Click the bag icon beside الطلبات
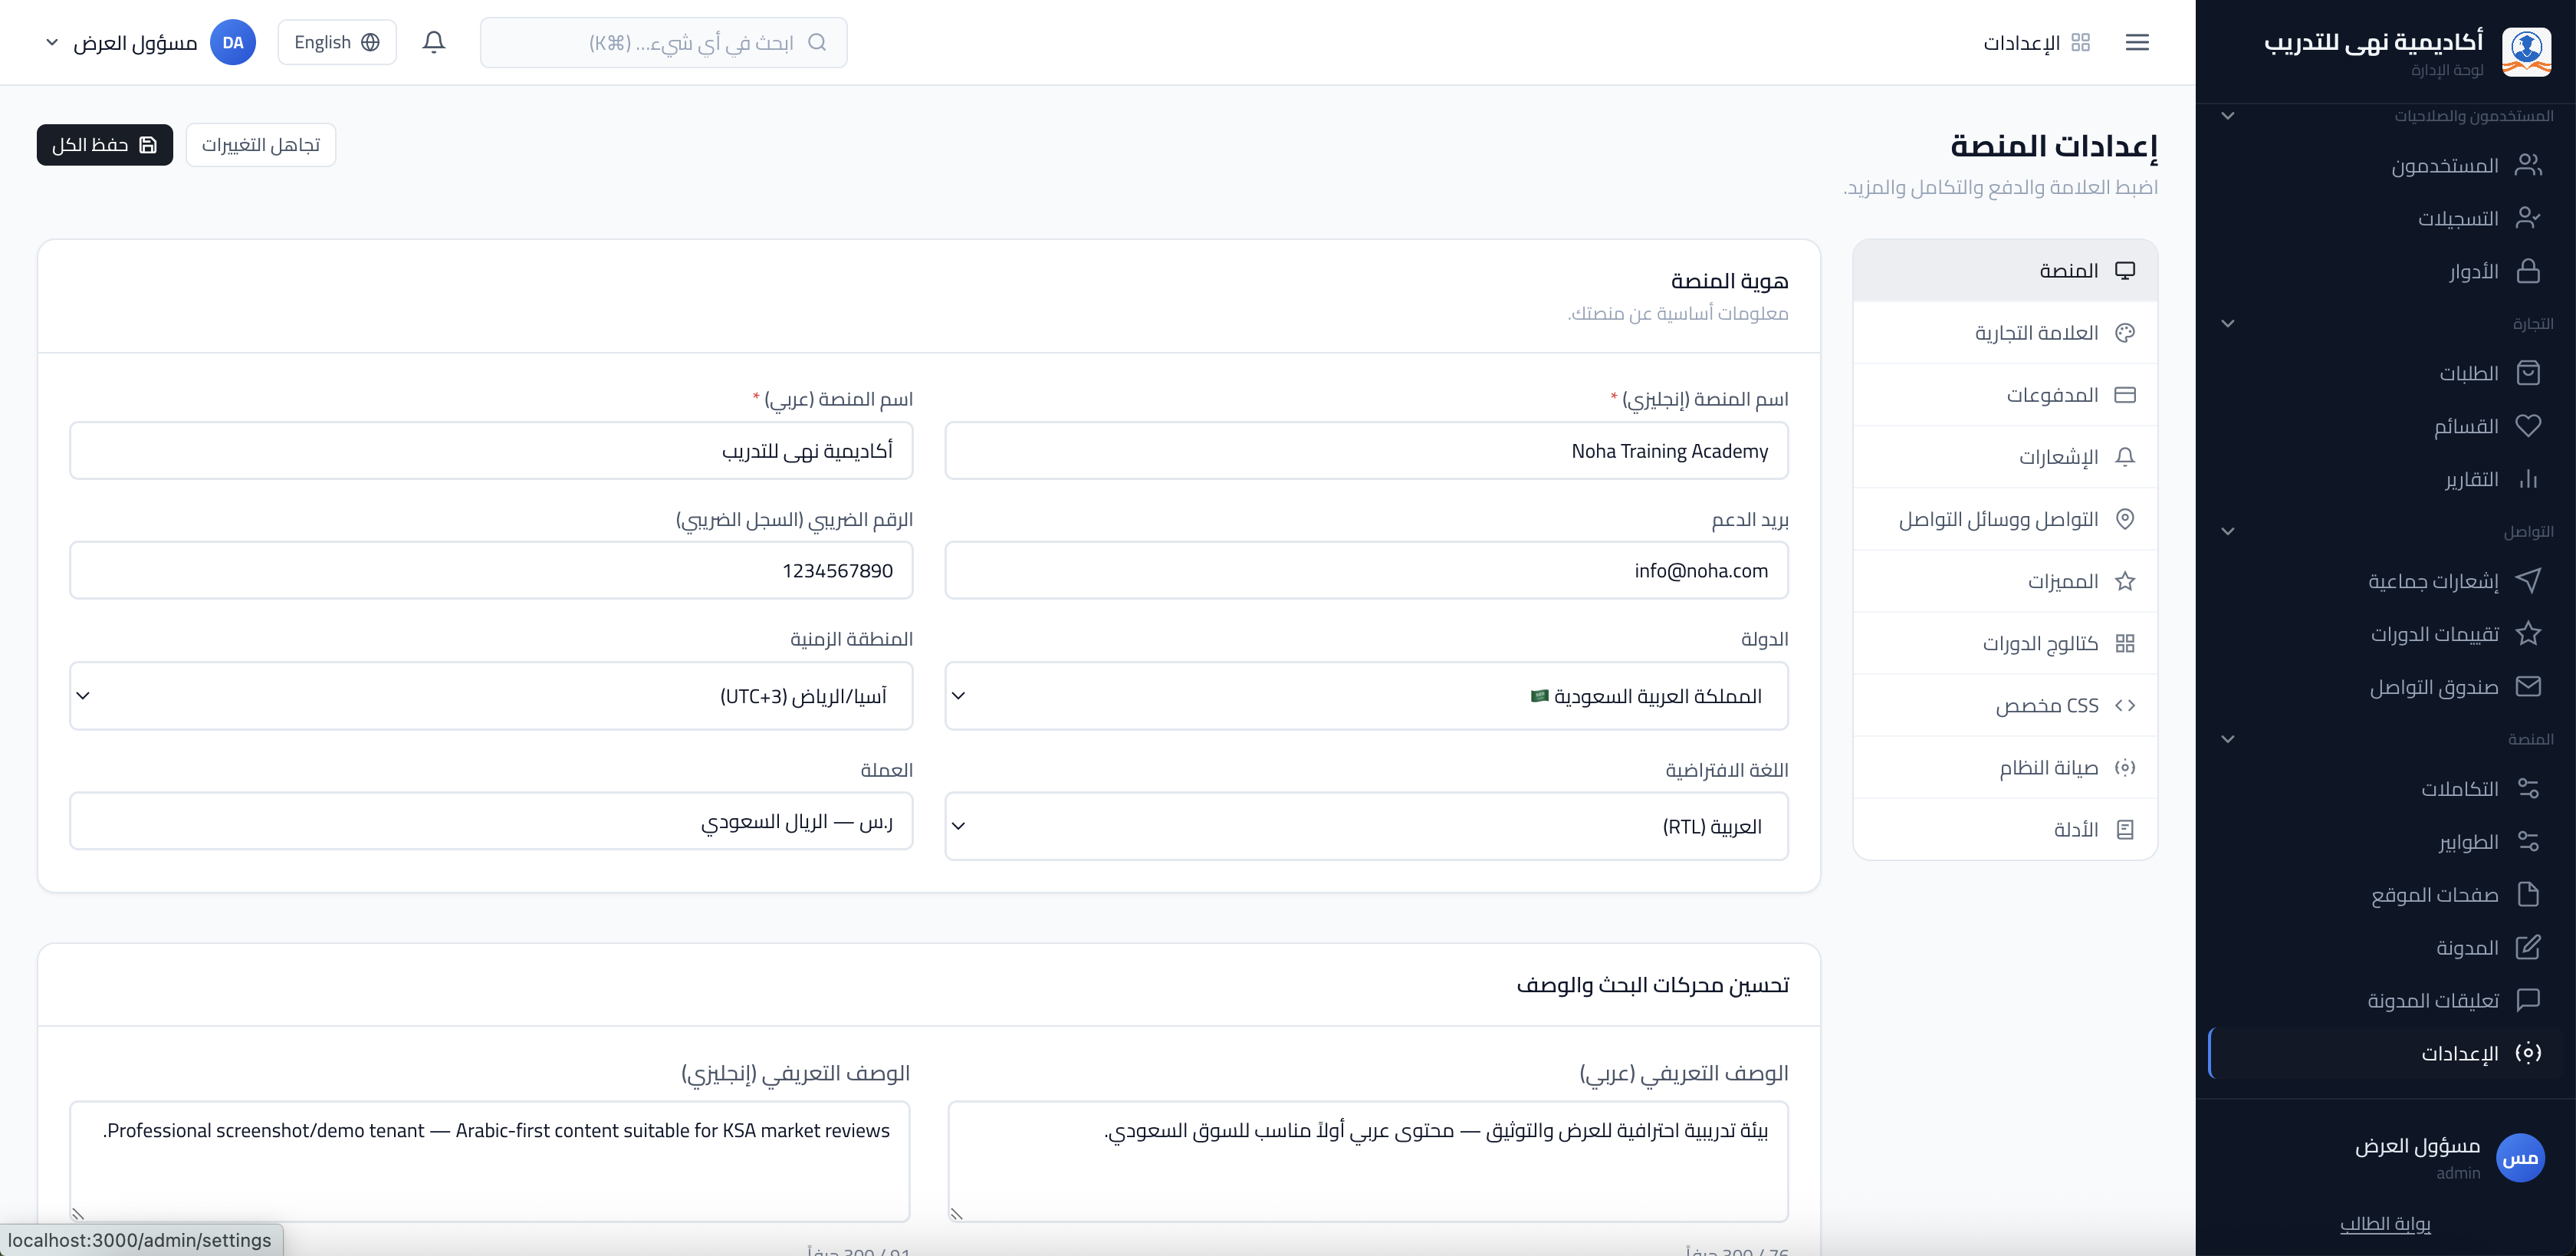The height and width of the screenshot is (1256, 2576). click(x=2528, y=373)
